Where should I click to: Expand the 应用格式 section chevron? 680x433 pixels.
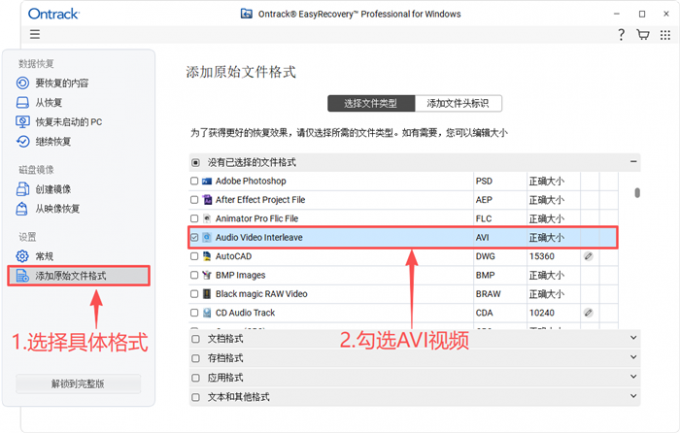pyautogui.click(x=633, y=377)
